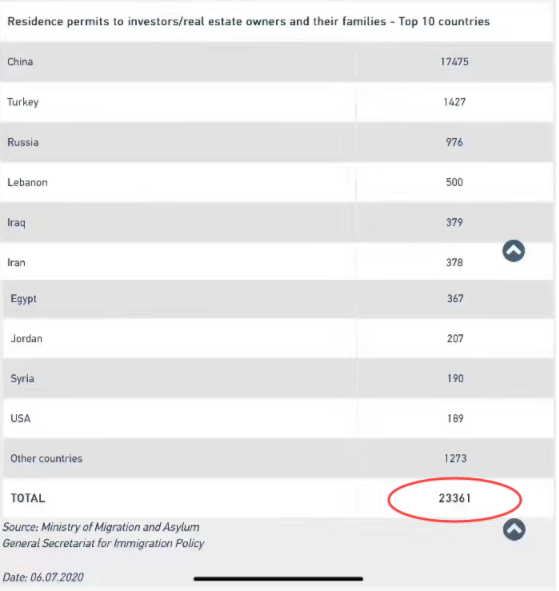Select the China row label
559x591 pixels.
coord(20,62)
